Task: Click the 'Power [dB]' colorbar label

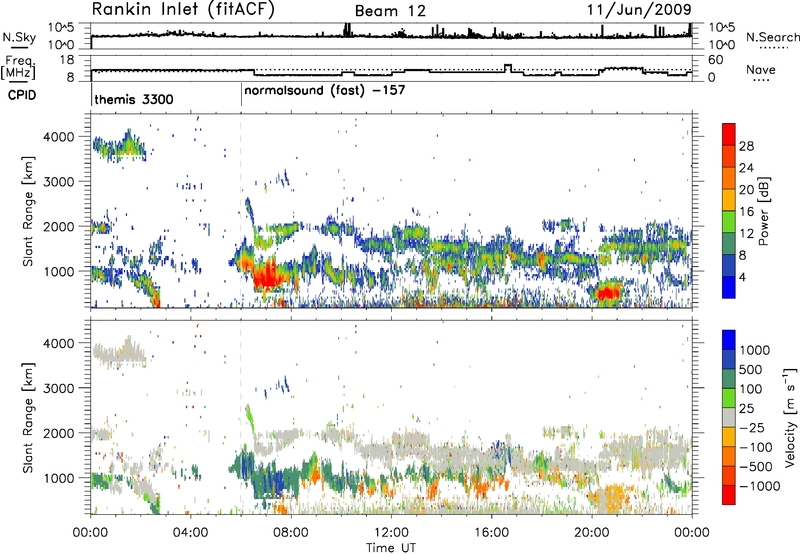Action: 763,211
